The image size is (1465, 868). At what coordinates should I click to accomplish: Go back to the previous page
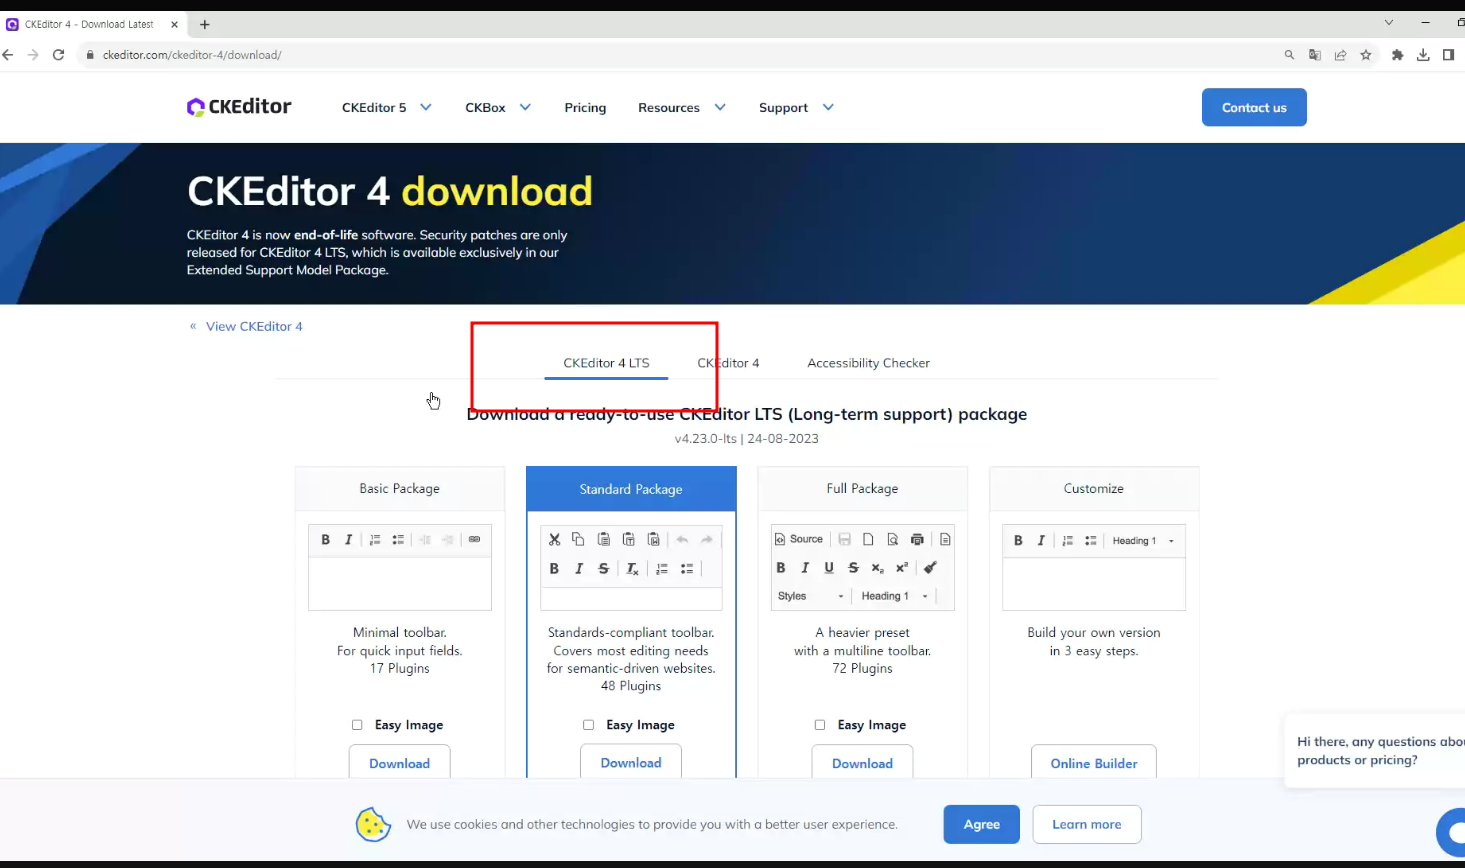pos(9,55)
